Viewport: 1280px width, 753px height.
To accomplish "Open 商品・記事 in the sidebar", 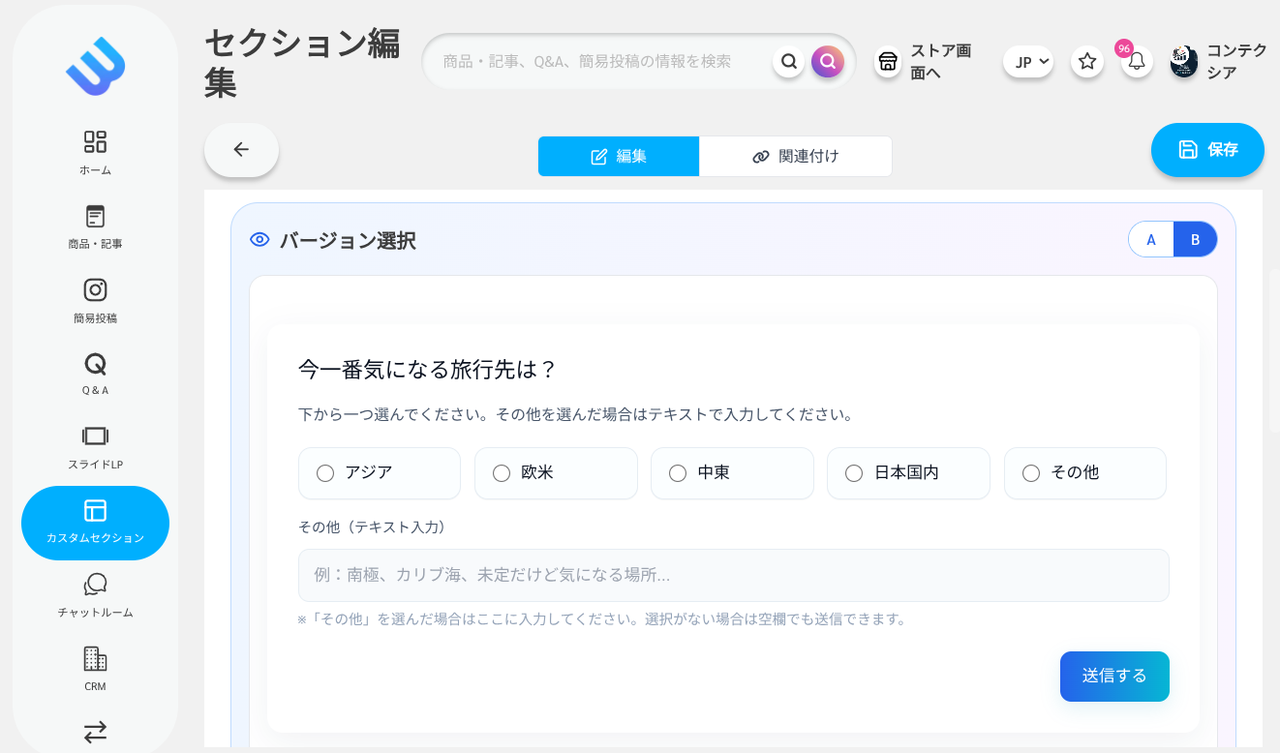I will pos(95,227).
